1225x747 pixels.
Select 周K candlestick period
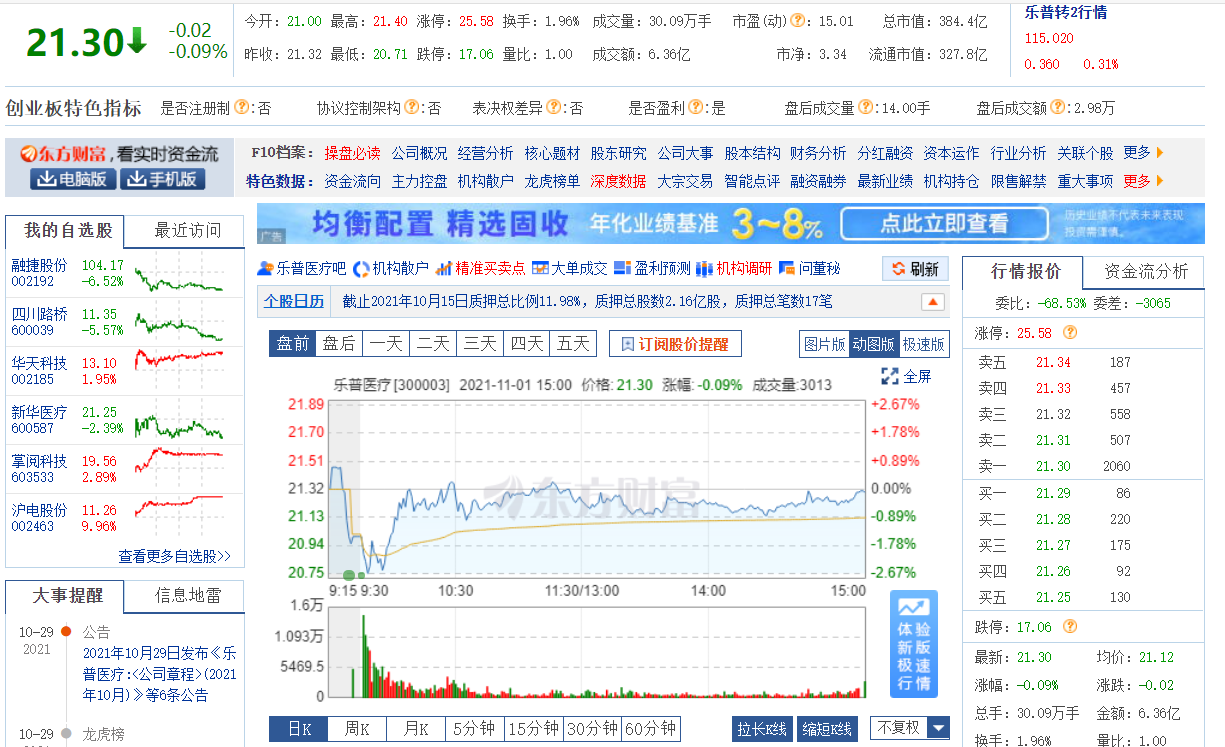coord(358,729)
